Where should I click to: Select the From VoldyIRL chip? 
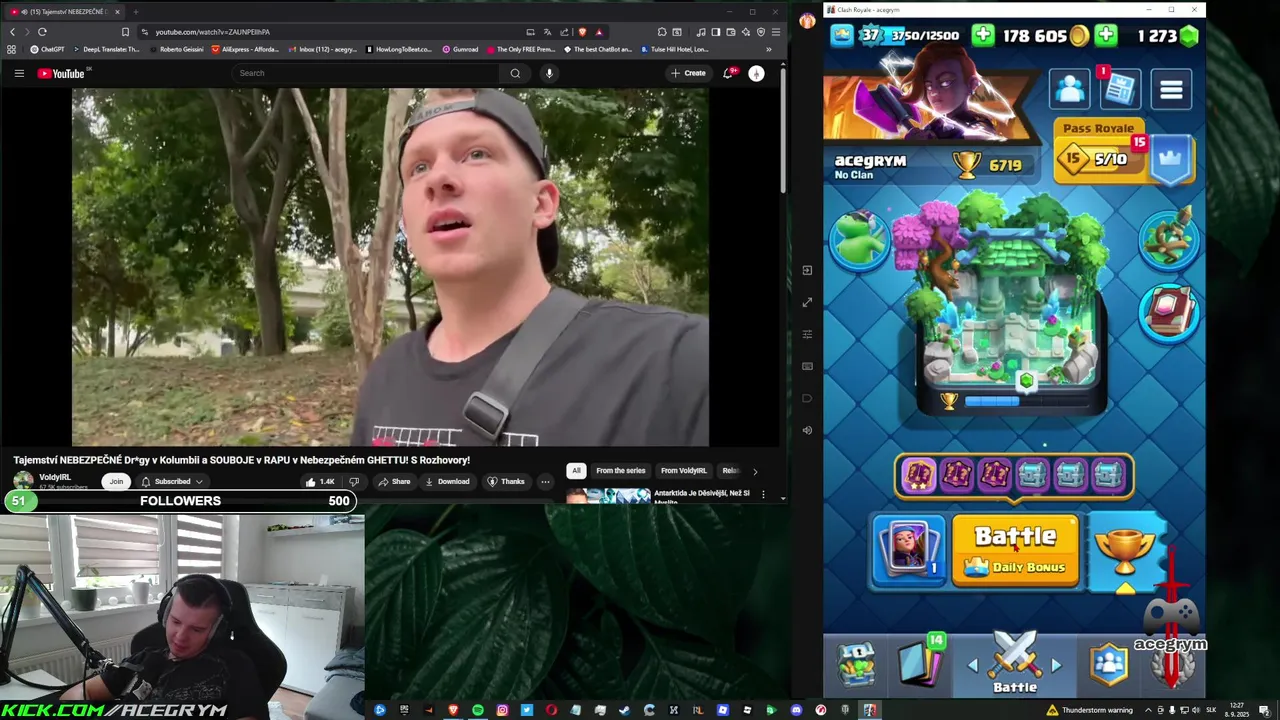684,471
